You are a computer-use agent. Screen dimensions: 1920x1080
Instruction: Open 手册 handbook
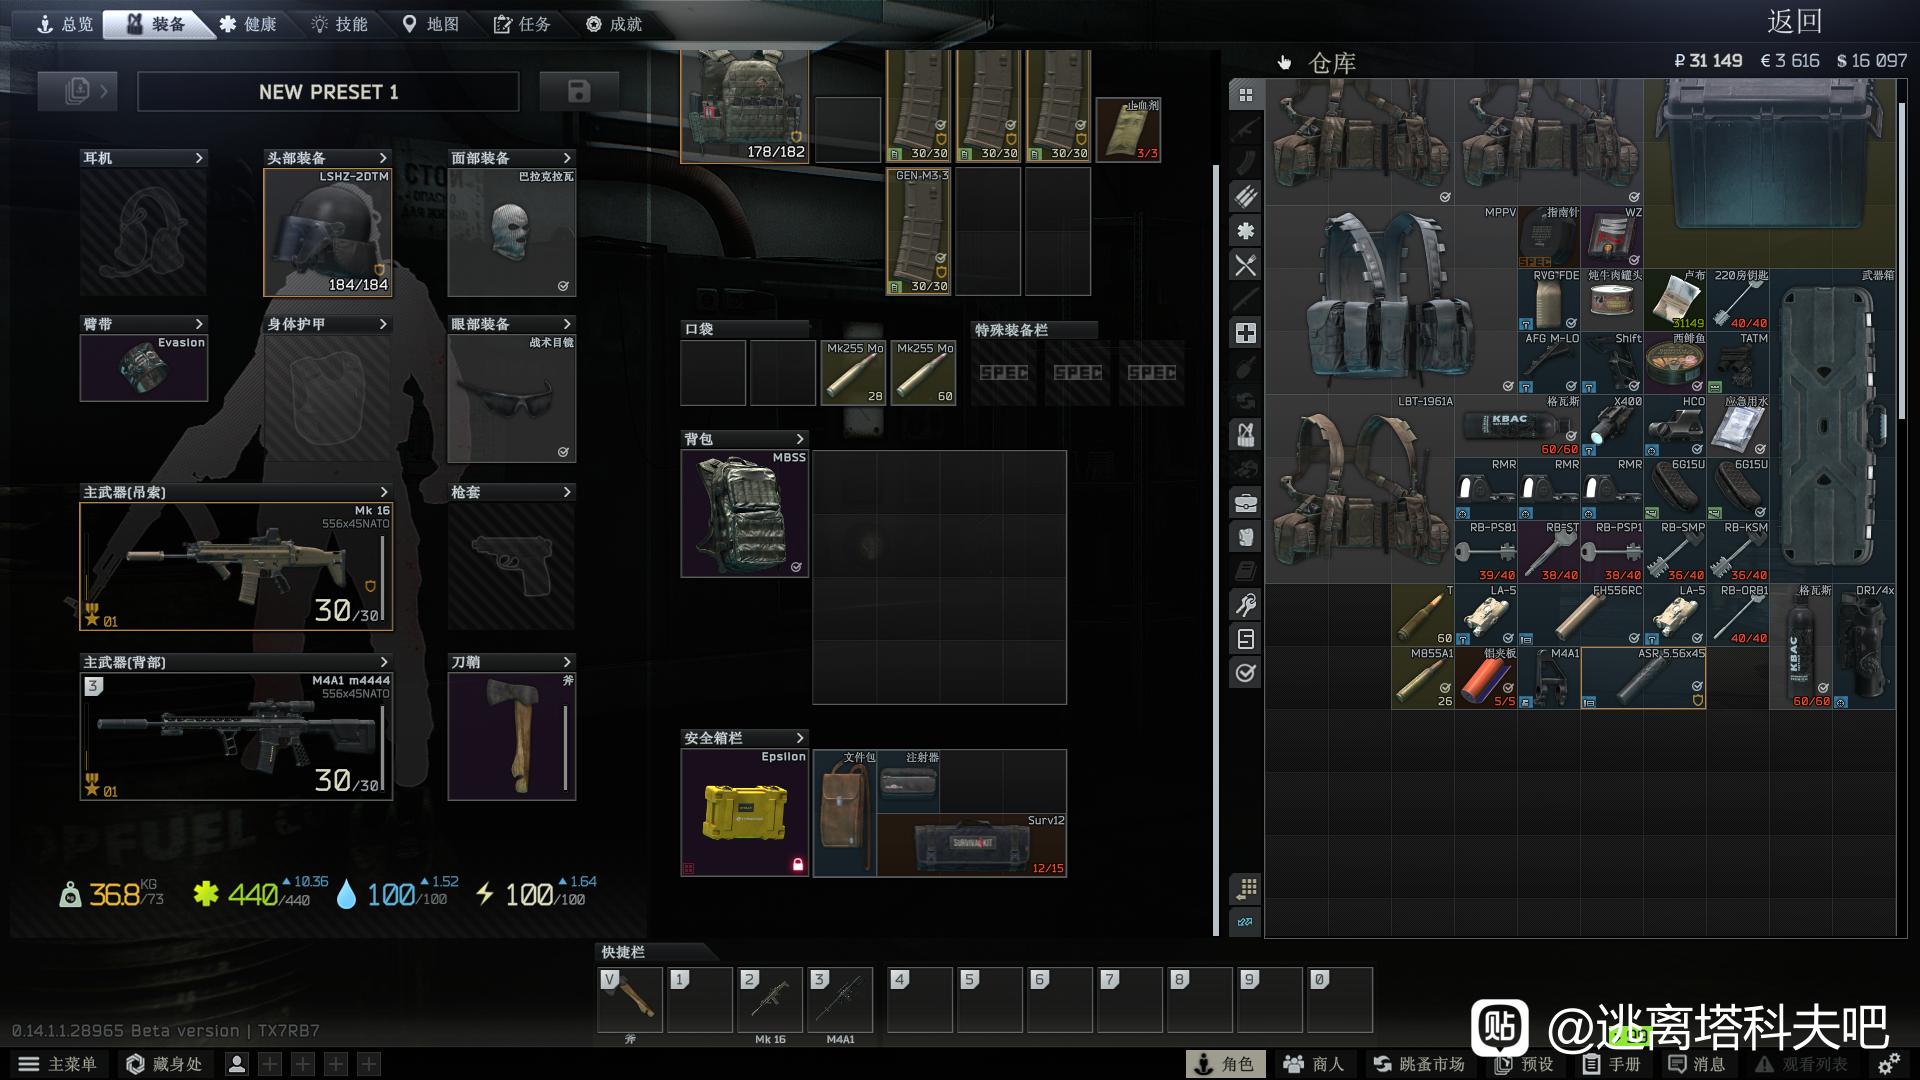(x=1612, y=1064)
